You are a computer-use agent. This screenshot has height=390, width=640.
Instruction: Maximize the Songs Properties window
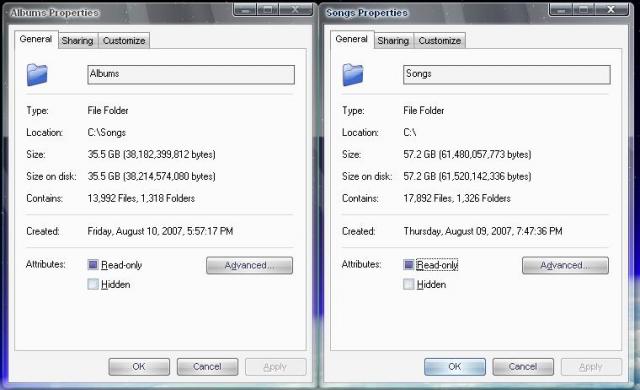click(x=584, y=9)
